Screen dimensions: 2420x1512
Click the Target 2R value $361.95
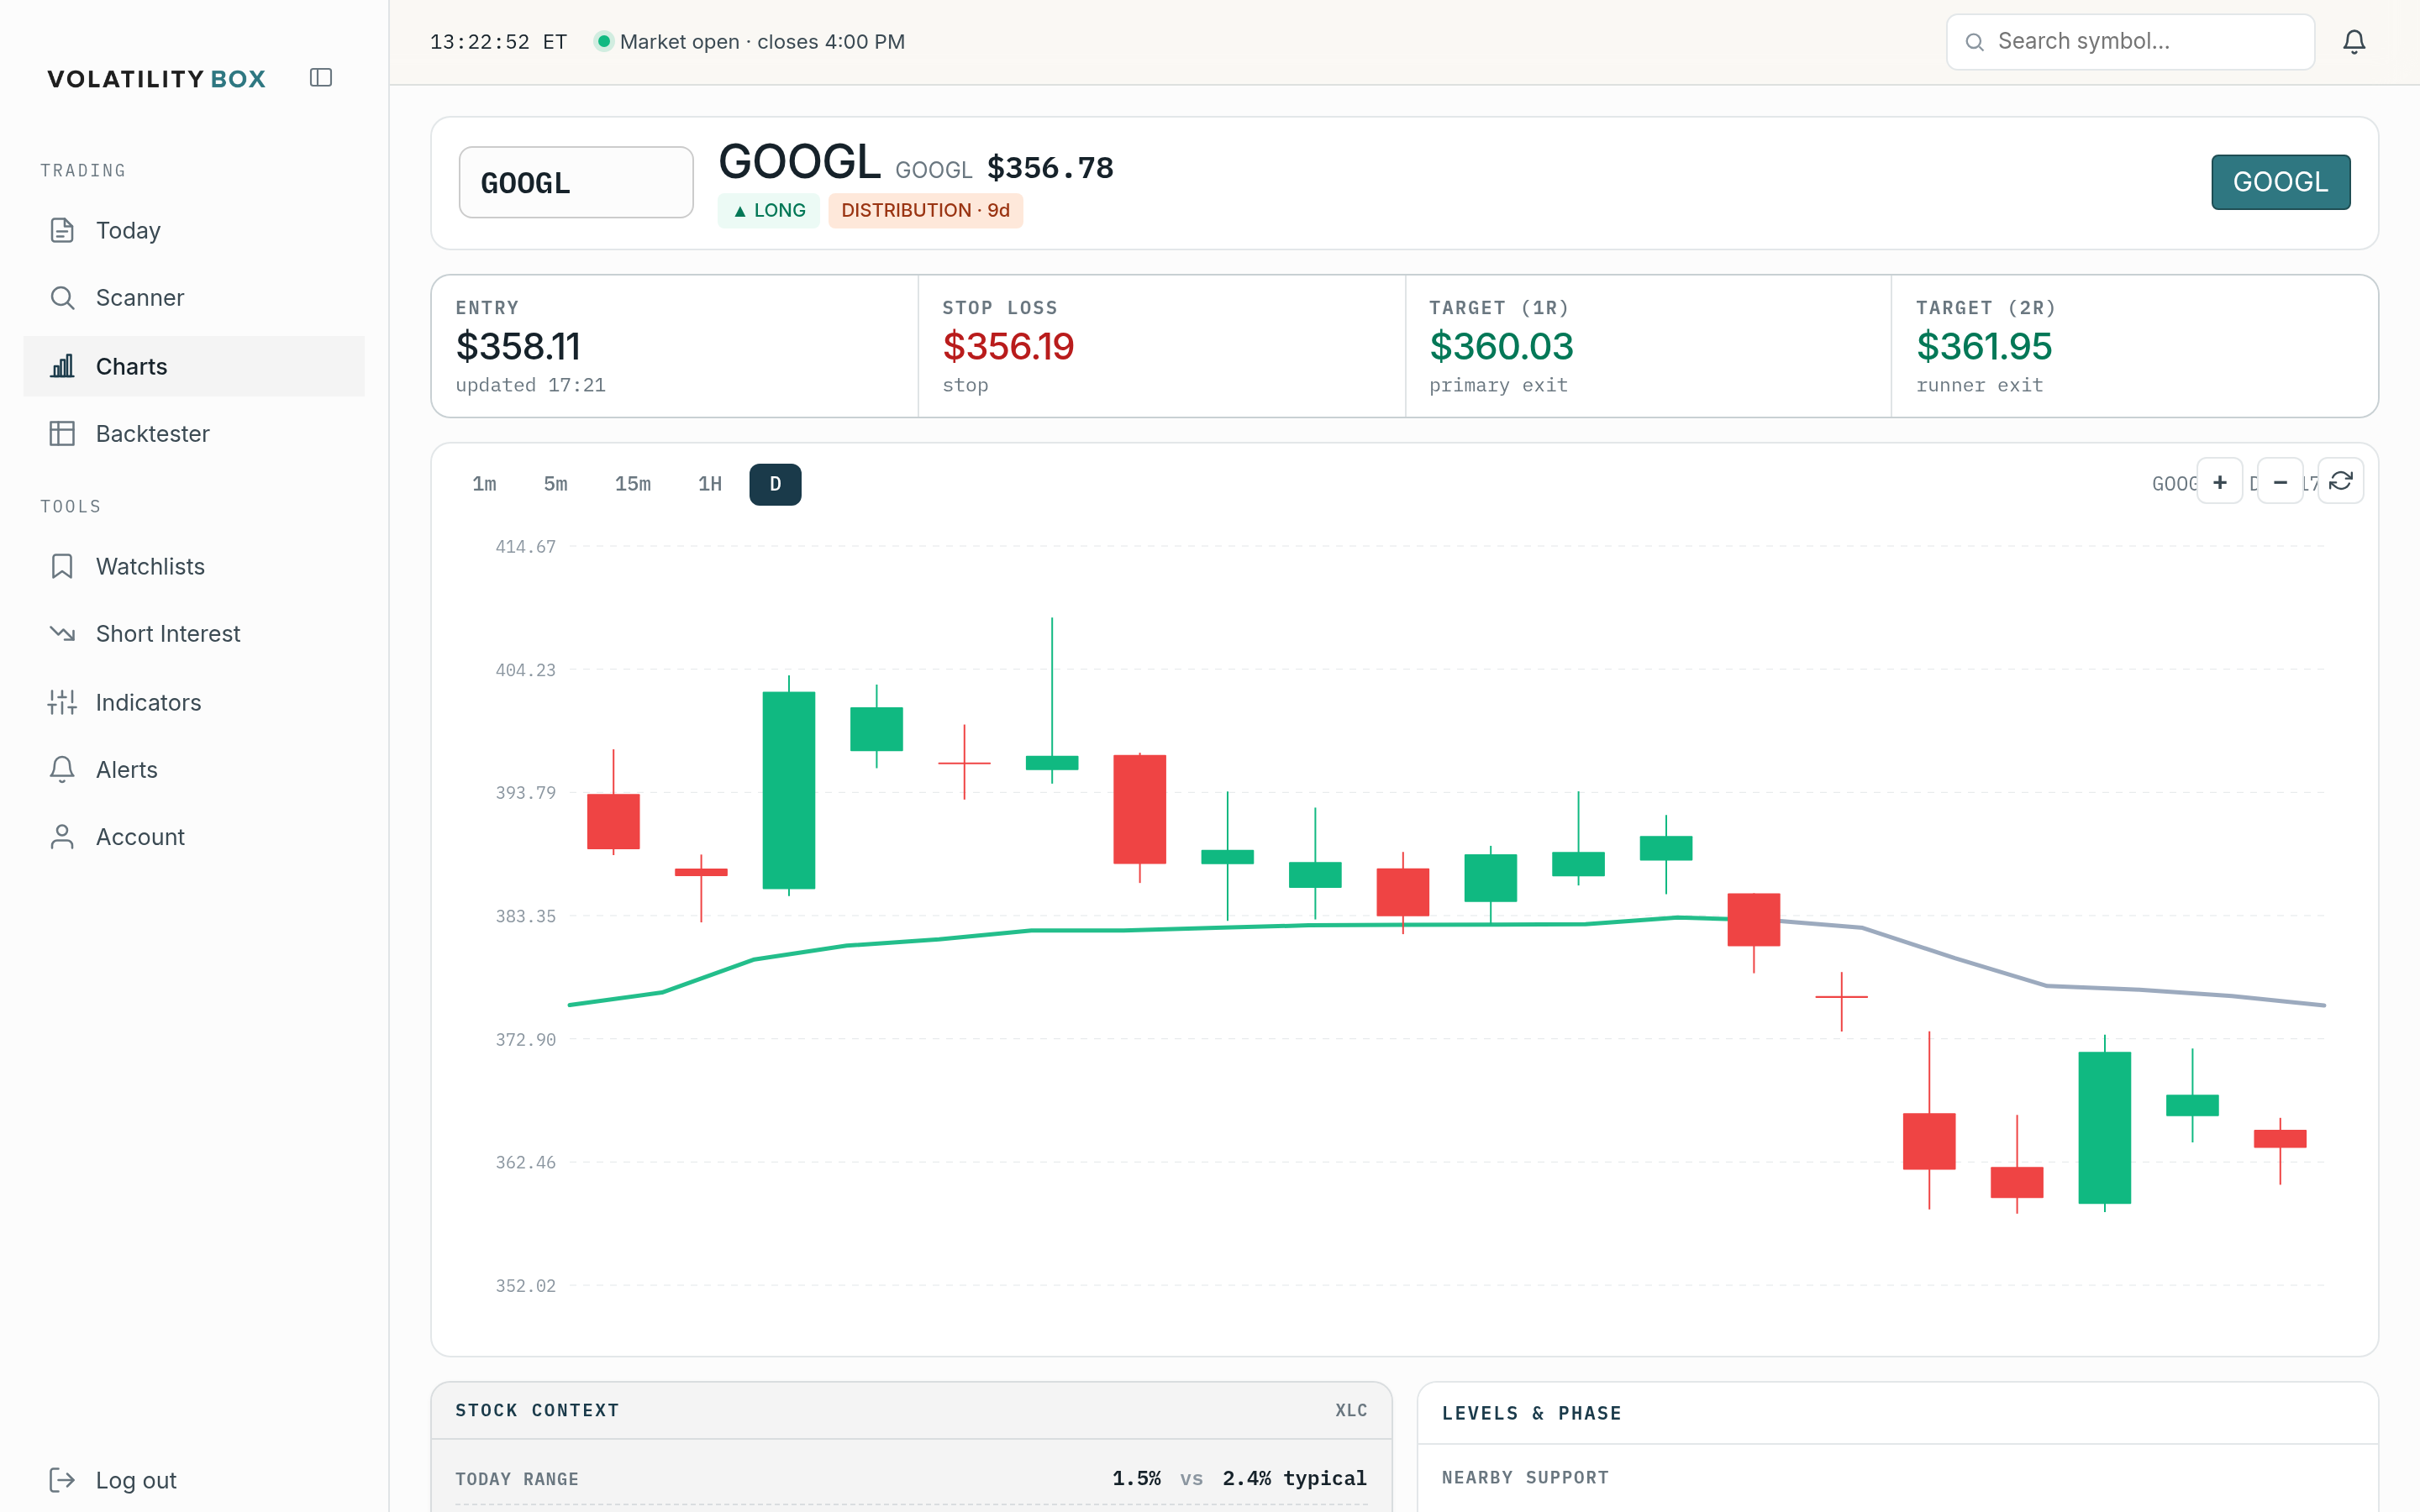[x=1984, y=346]
